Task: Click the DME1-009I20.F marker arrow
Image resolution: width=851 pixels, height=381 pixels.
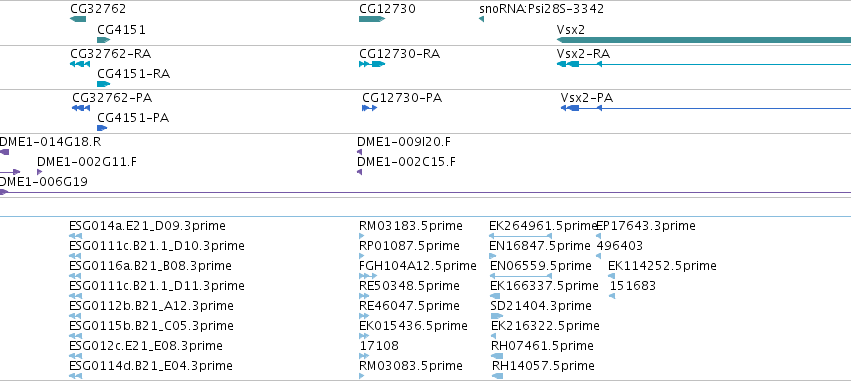Action: click(x=359, y=152)
